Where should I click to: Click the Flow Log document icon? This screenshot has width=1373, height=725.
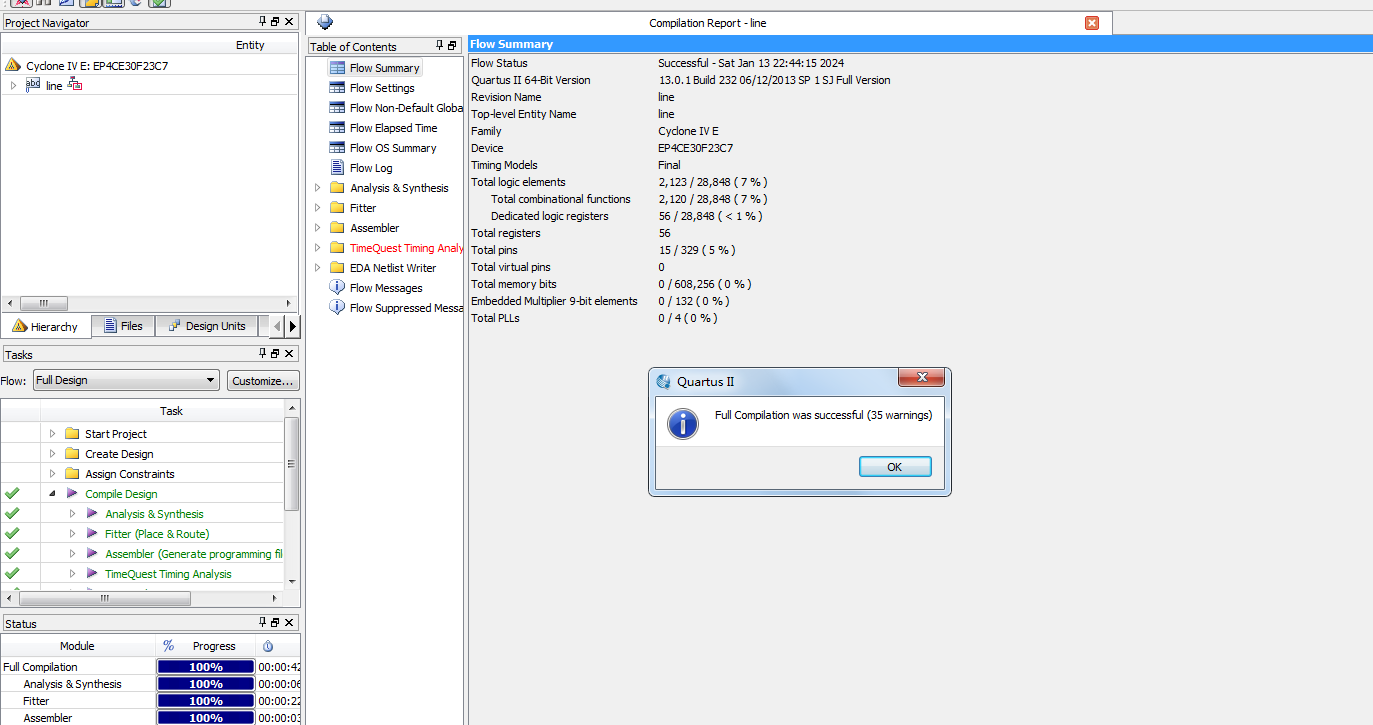(337, 168)
